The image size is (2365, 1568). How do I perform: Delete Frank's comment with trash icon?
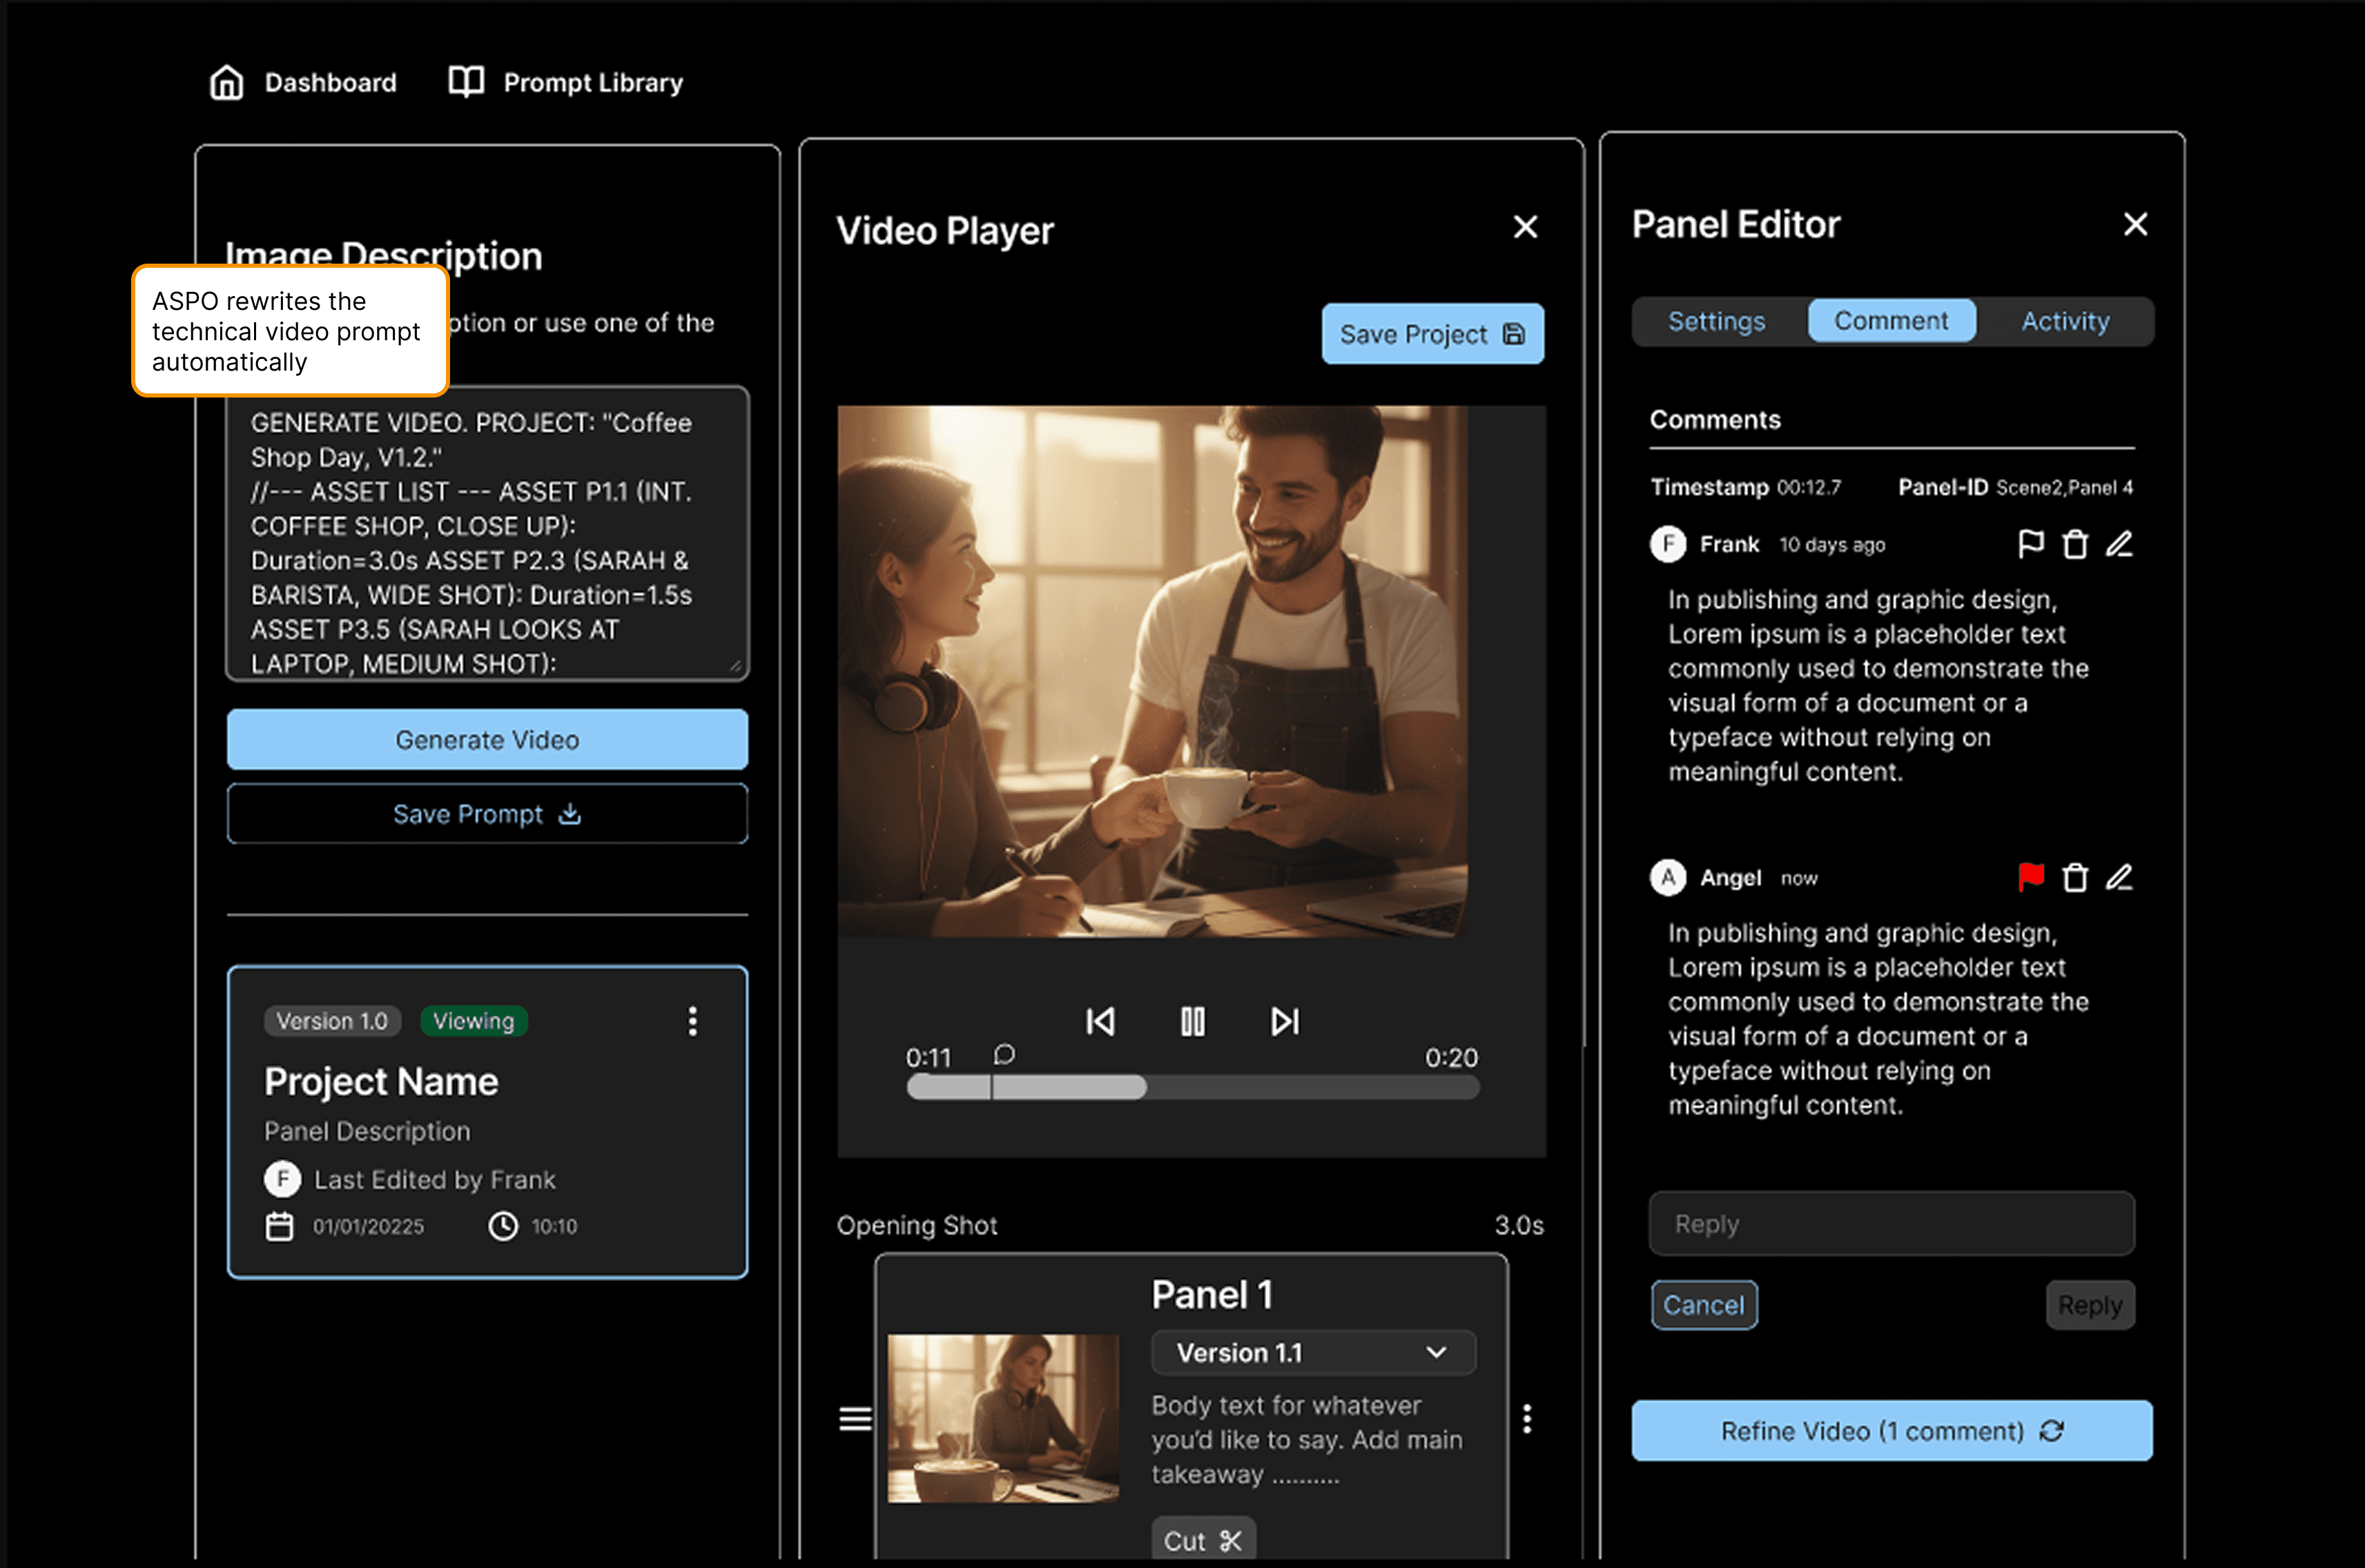2075,545
